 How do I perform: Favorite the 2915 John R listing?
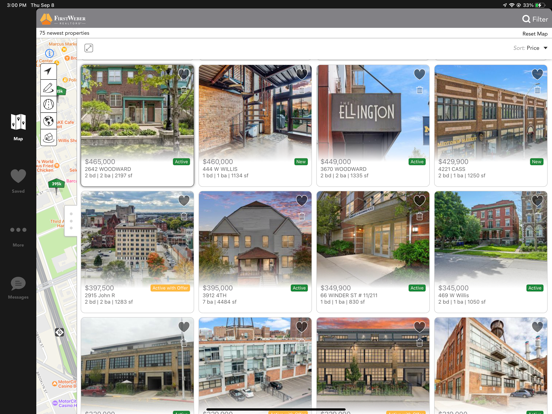(184, 200)
